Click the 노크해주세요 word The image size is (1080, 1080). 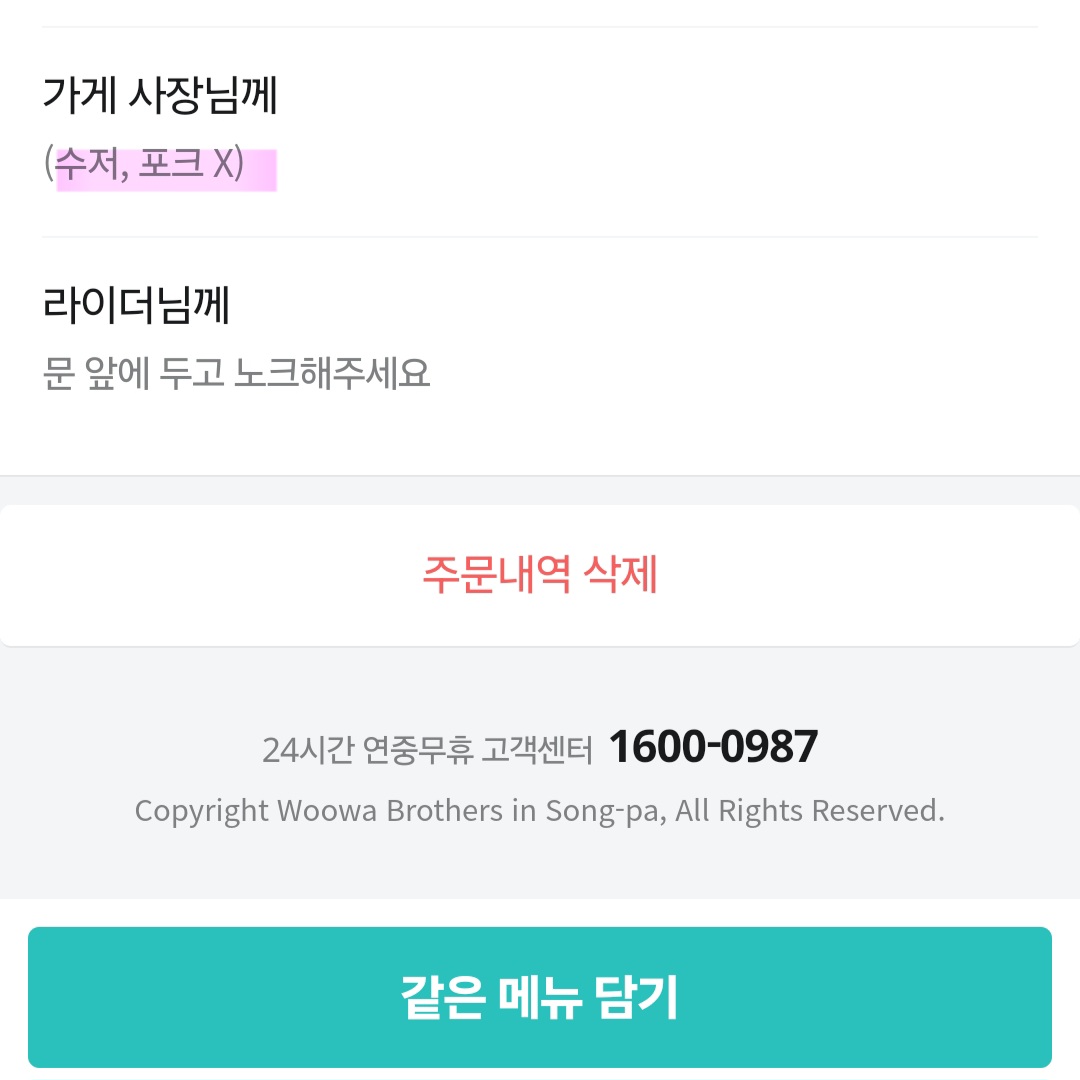[332, 373]
